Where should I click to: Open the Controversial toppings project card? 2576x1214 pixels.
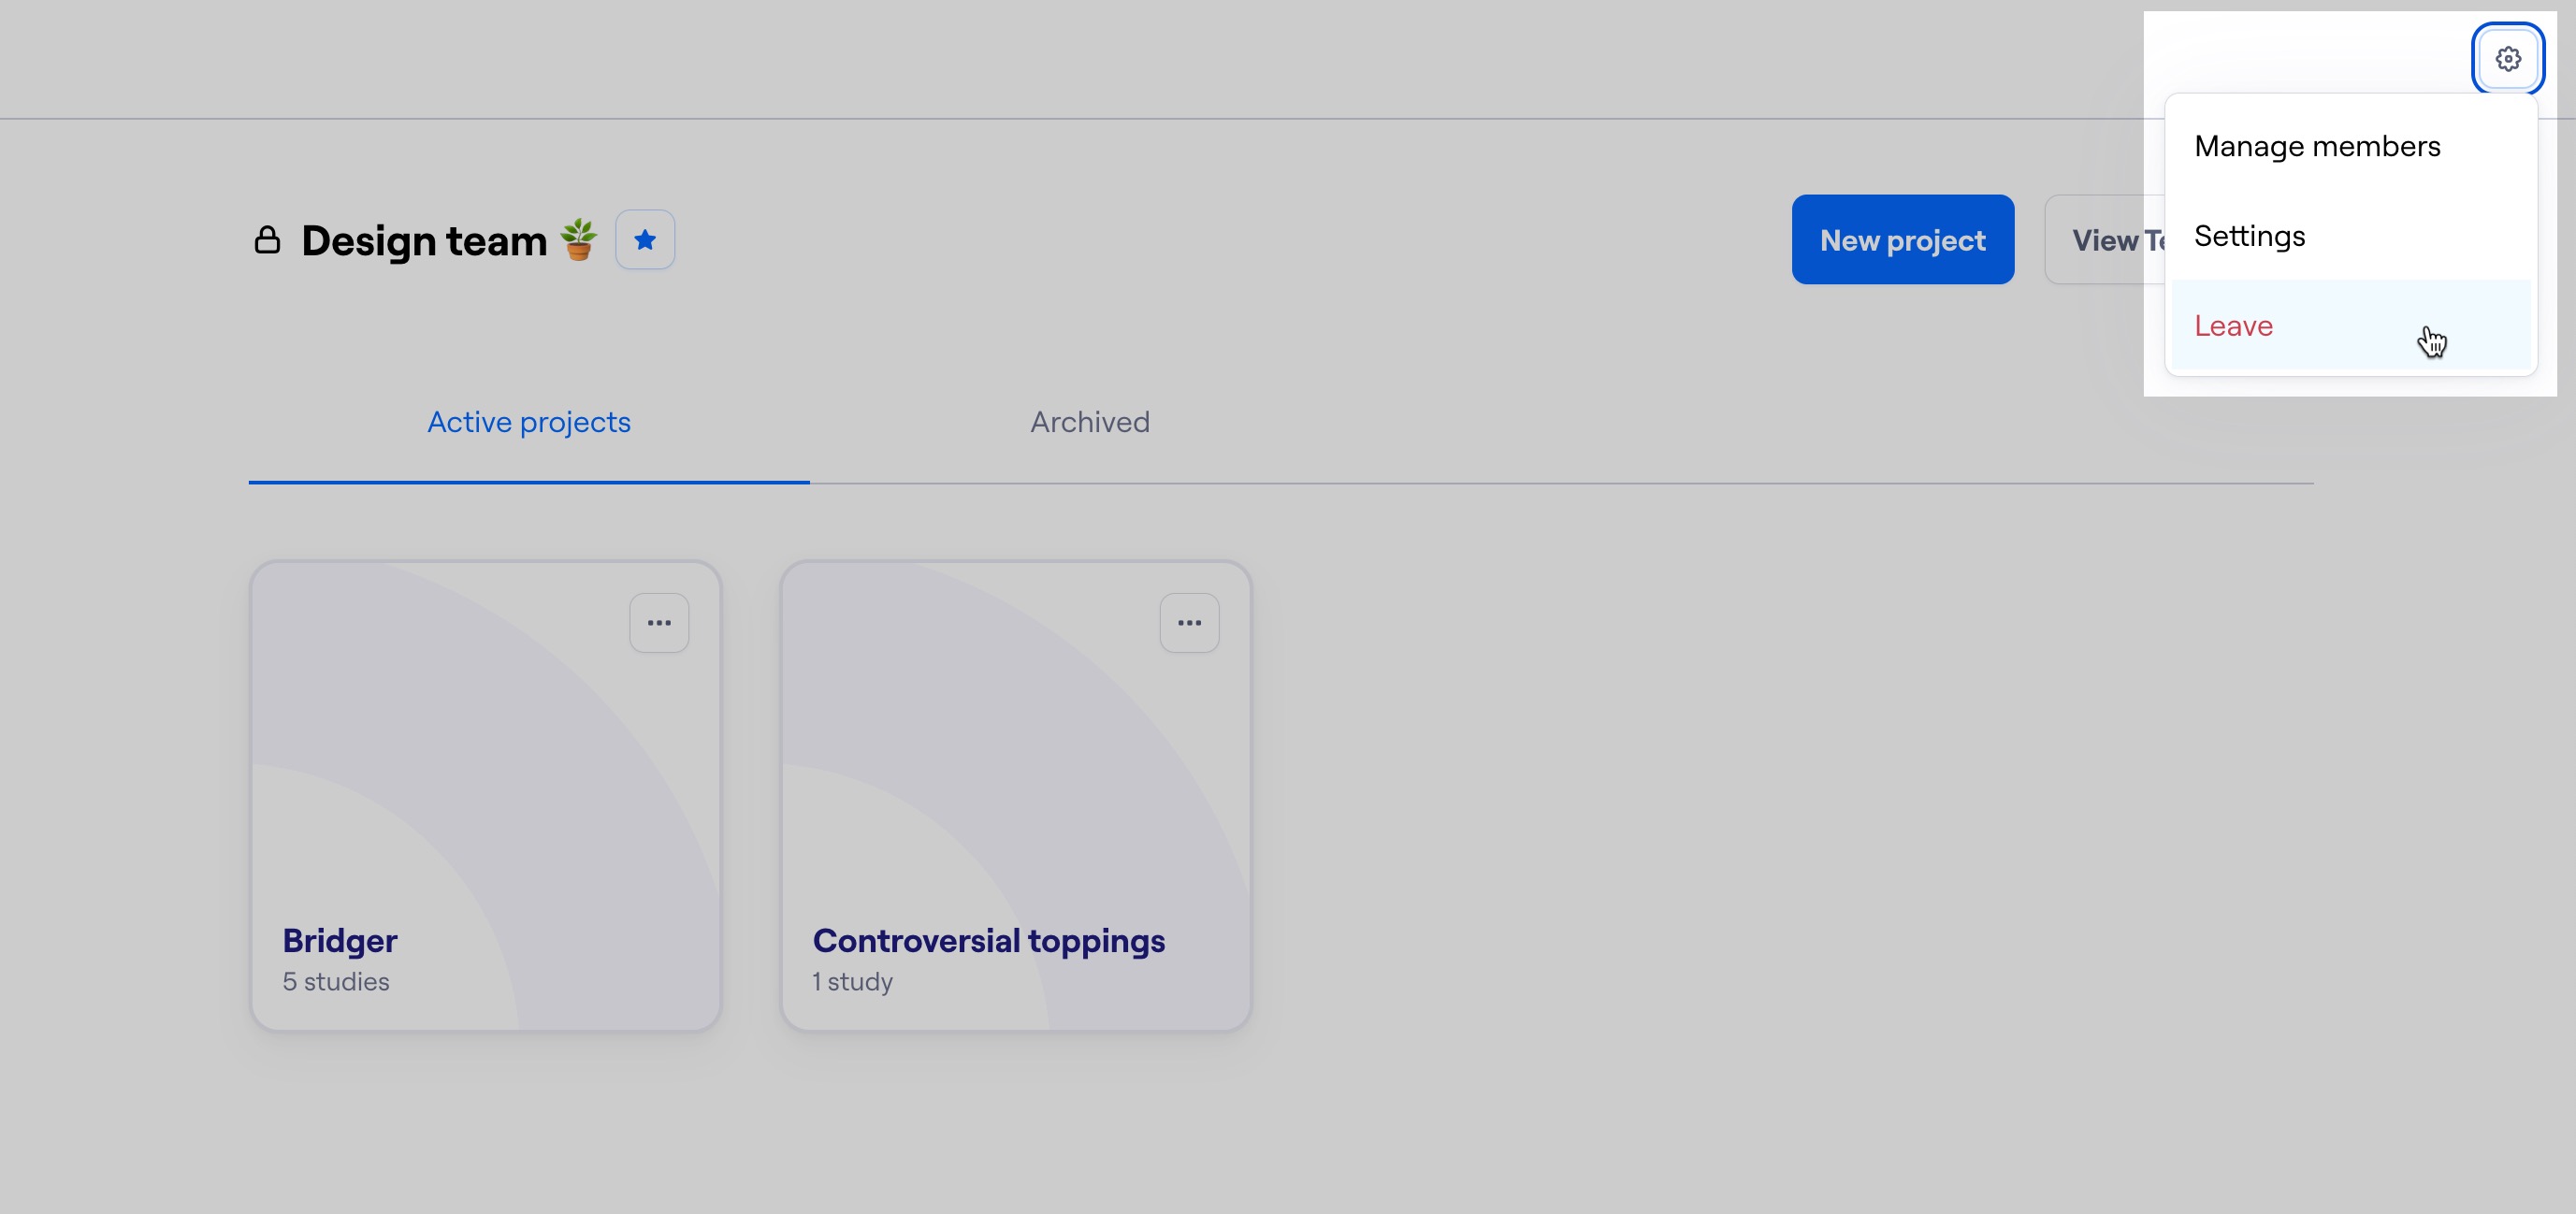coord(1016,796)
